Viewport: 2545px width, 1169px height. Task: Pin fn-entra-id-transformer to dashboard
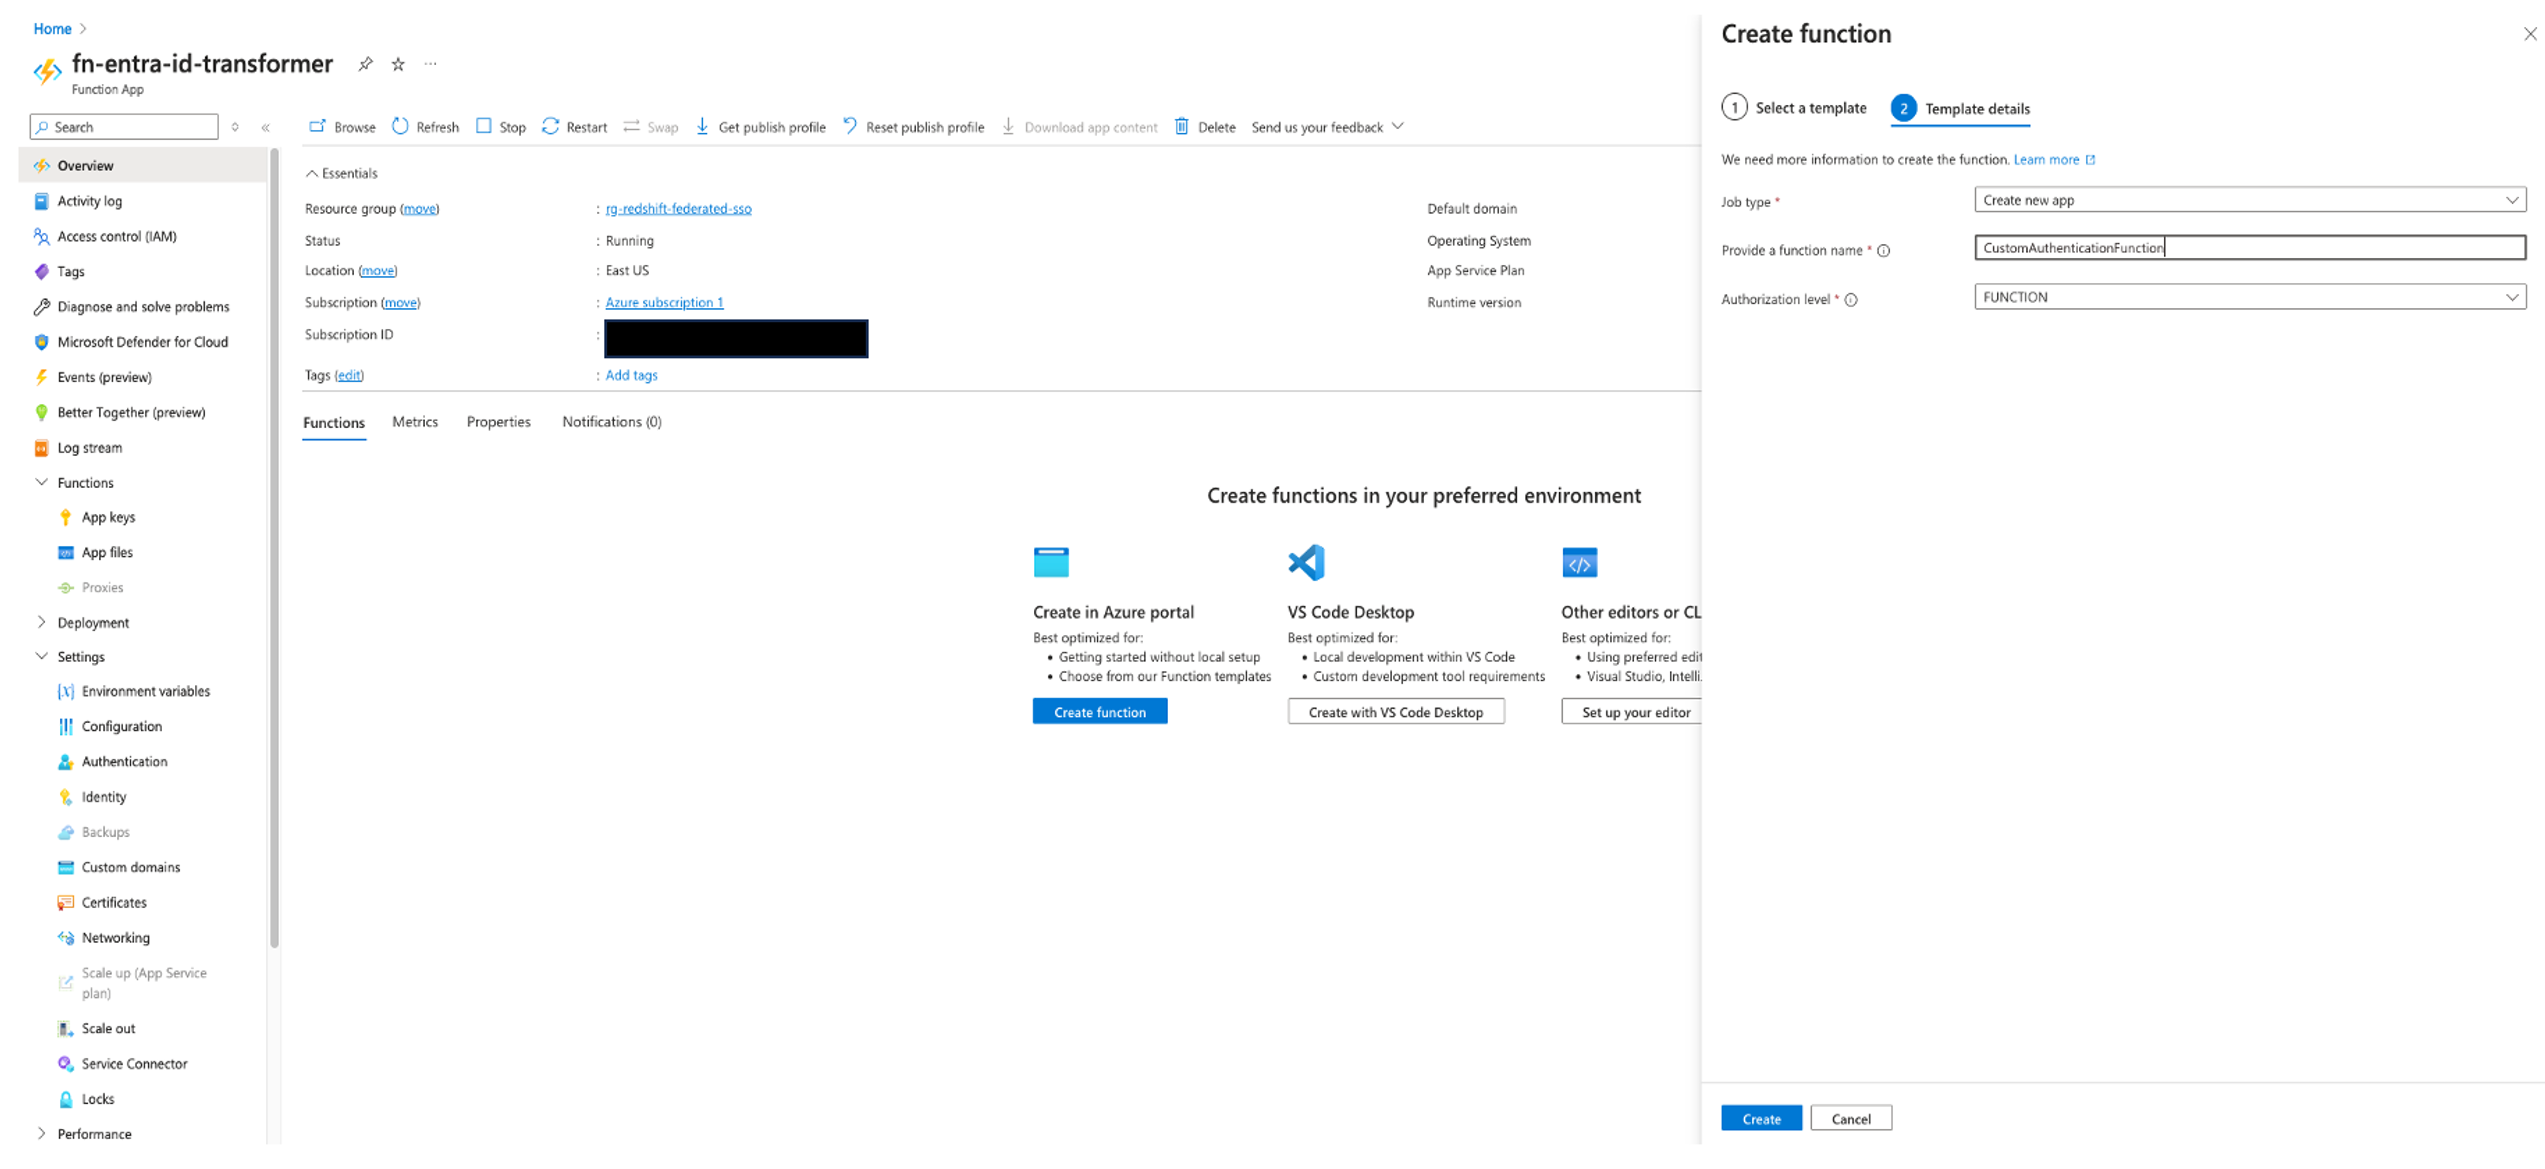click(x=365, y=63)
